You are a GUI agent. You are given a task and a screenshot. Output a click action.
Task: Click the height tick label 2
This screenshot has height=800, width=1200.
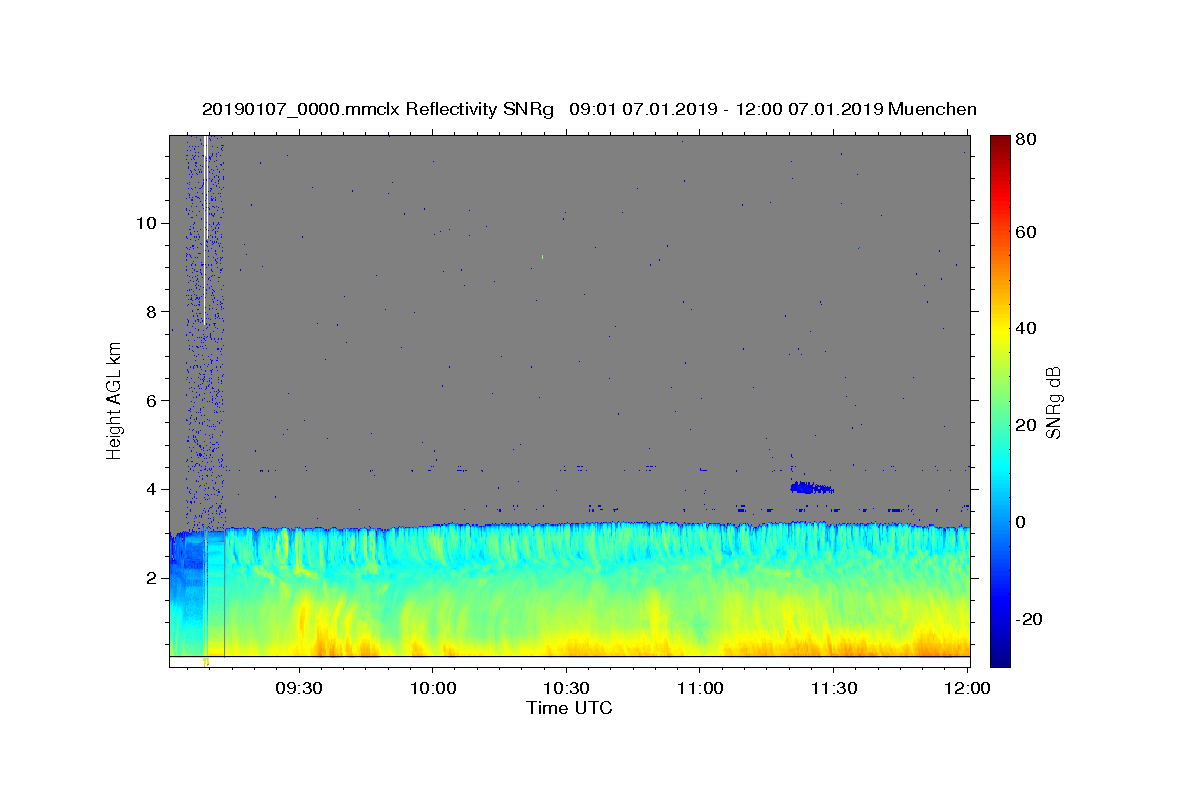pyautogui.click(x=150, y=578)
